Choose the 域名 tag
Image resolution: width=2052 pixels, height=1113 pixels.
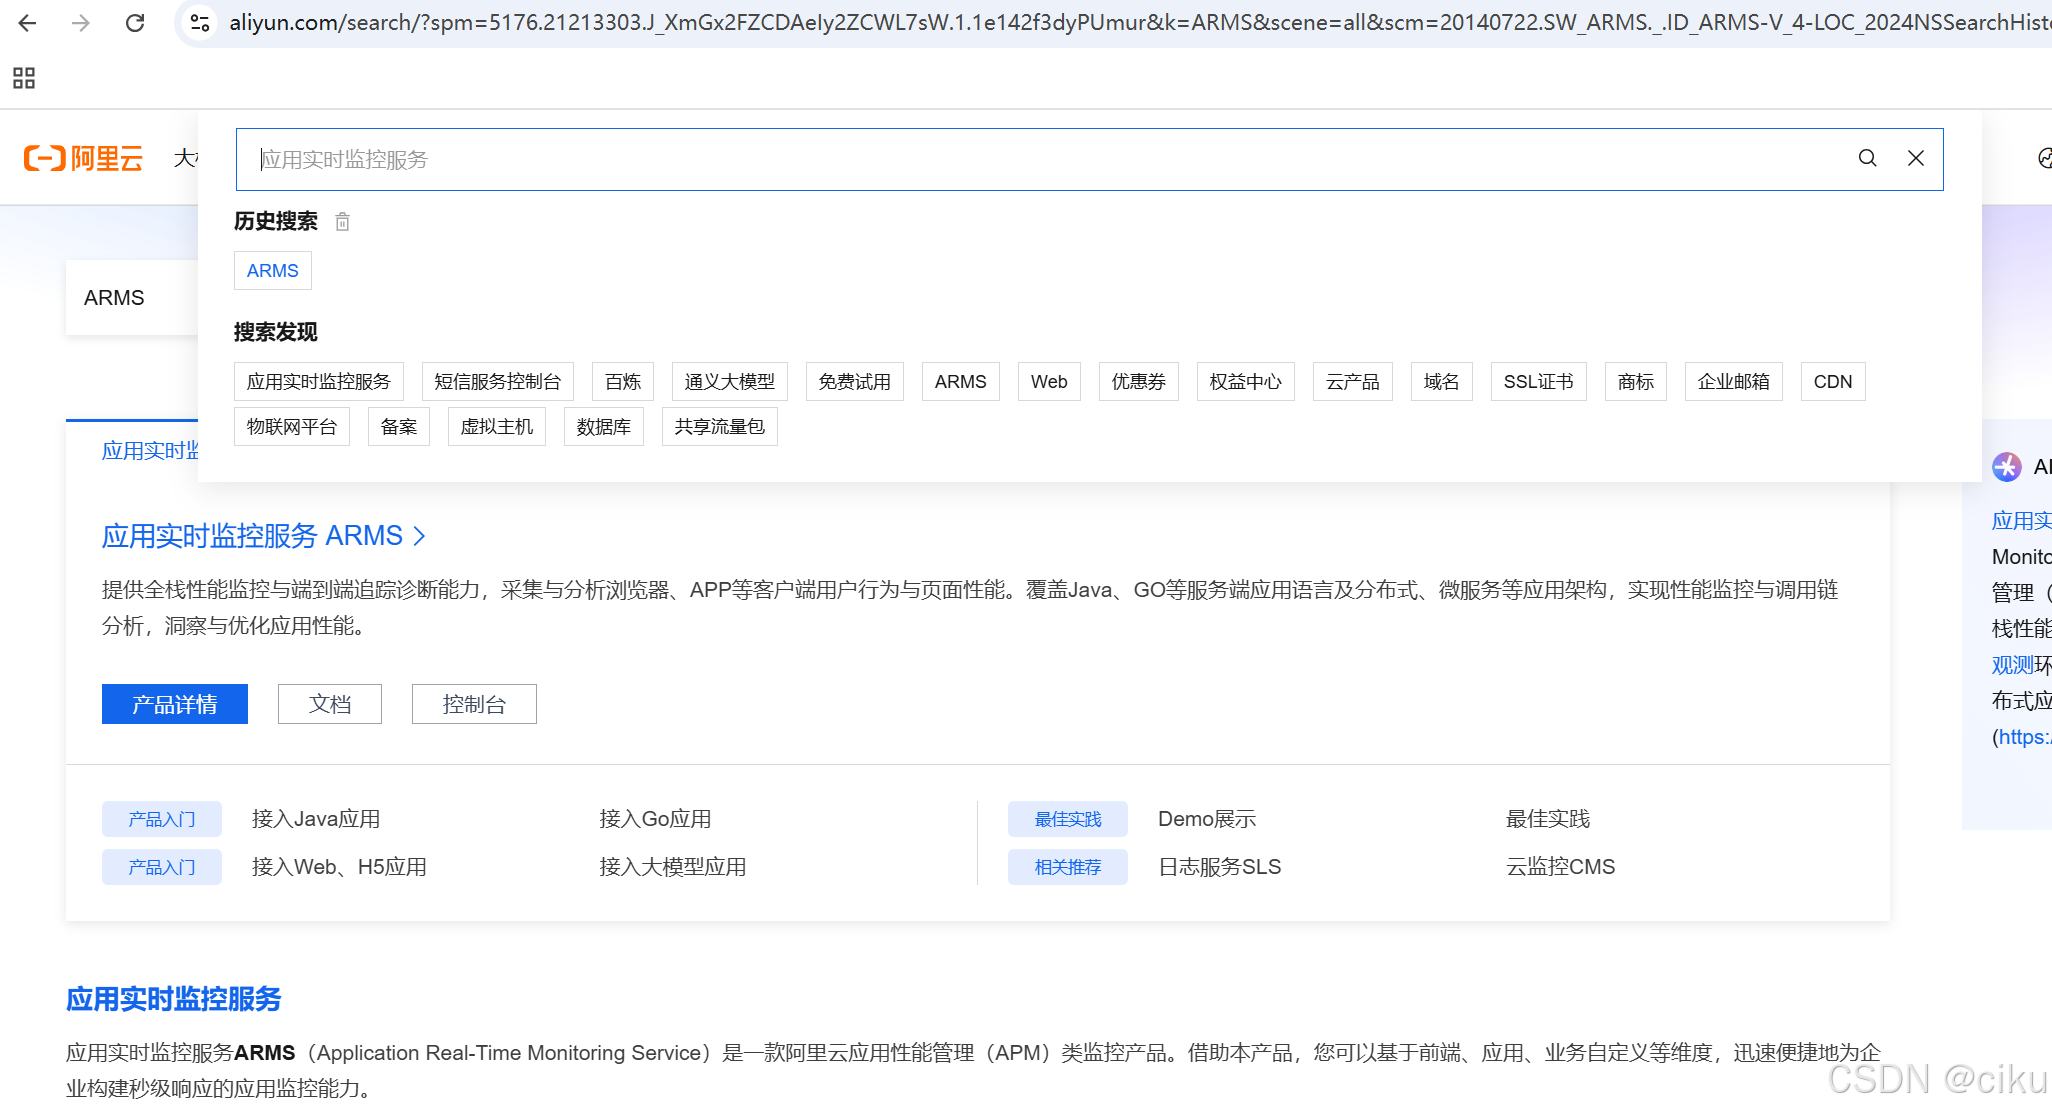point(1442,381)
